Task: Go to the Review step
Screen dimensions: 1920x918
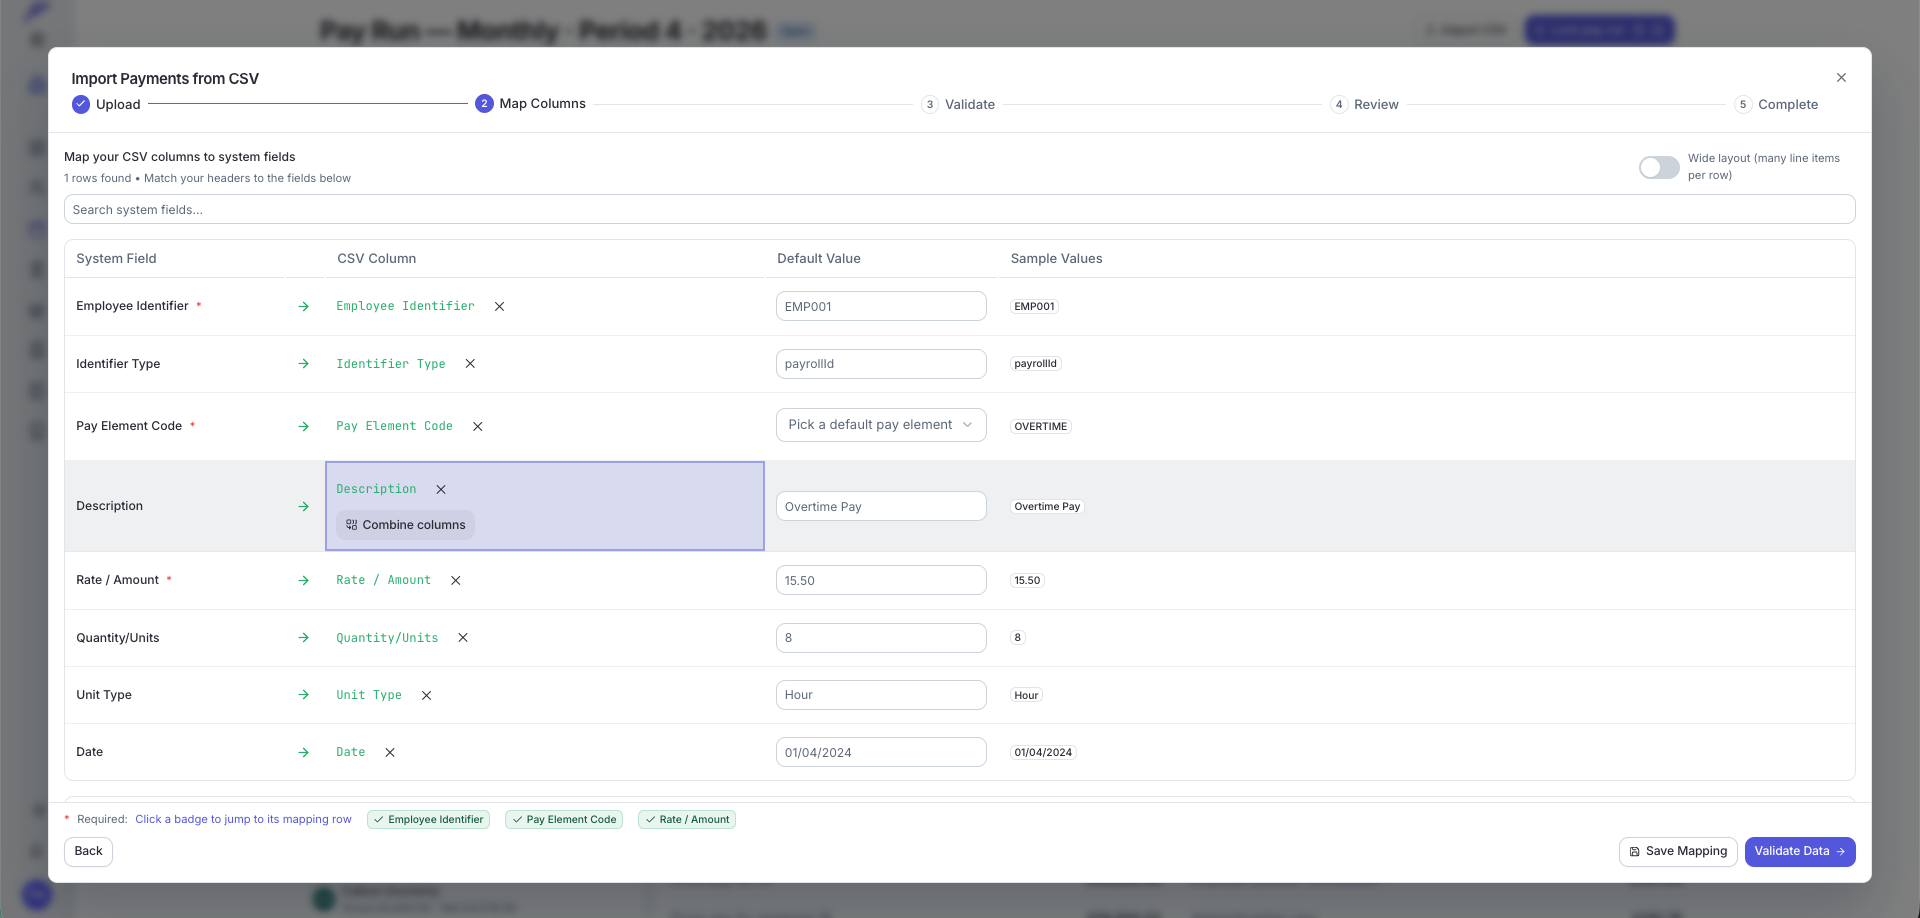Action: pos(1365,105)
